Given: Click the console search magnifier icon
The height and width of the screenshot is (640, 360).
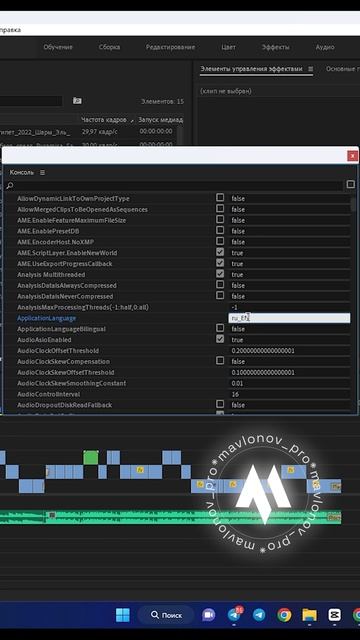Looking at the screenshot, I should click(x=9, y=186).
